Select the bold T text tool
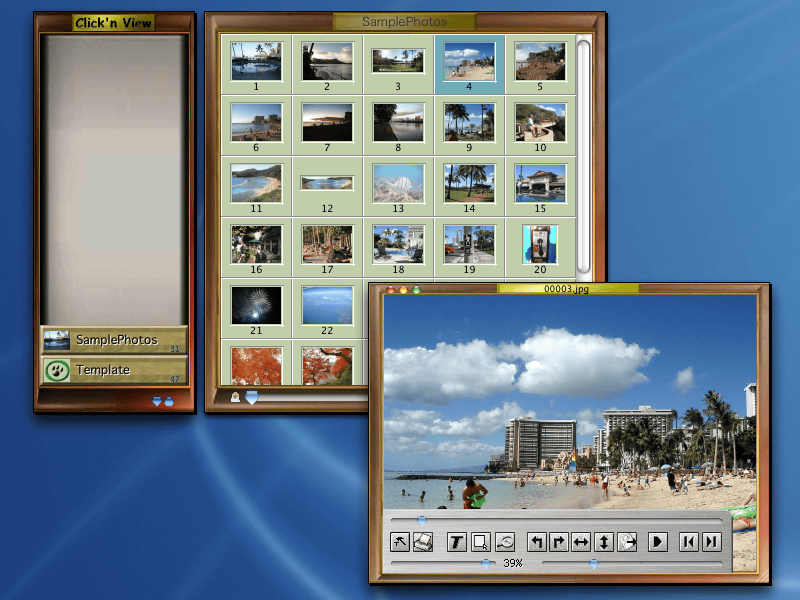 (x=457, y=542)
